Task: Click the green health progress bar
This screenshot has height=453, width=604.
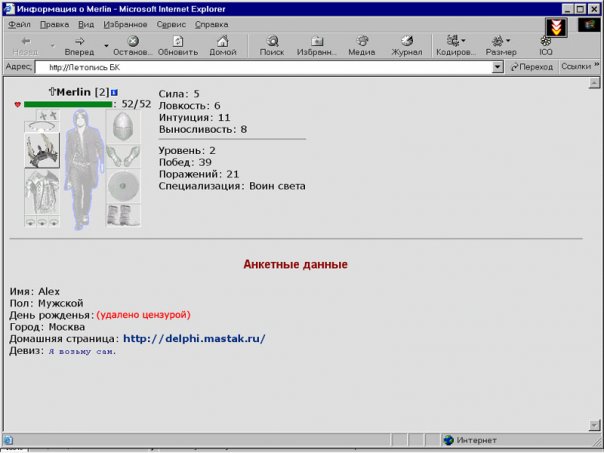Action: click(x=68, y=104)
